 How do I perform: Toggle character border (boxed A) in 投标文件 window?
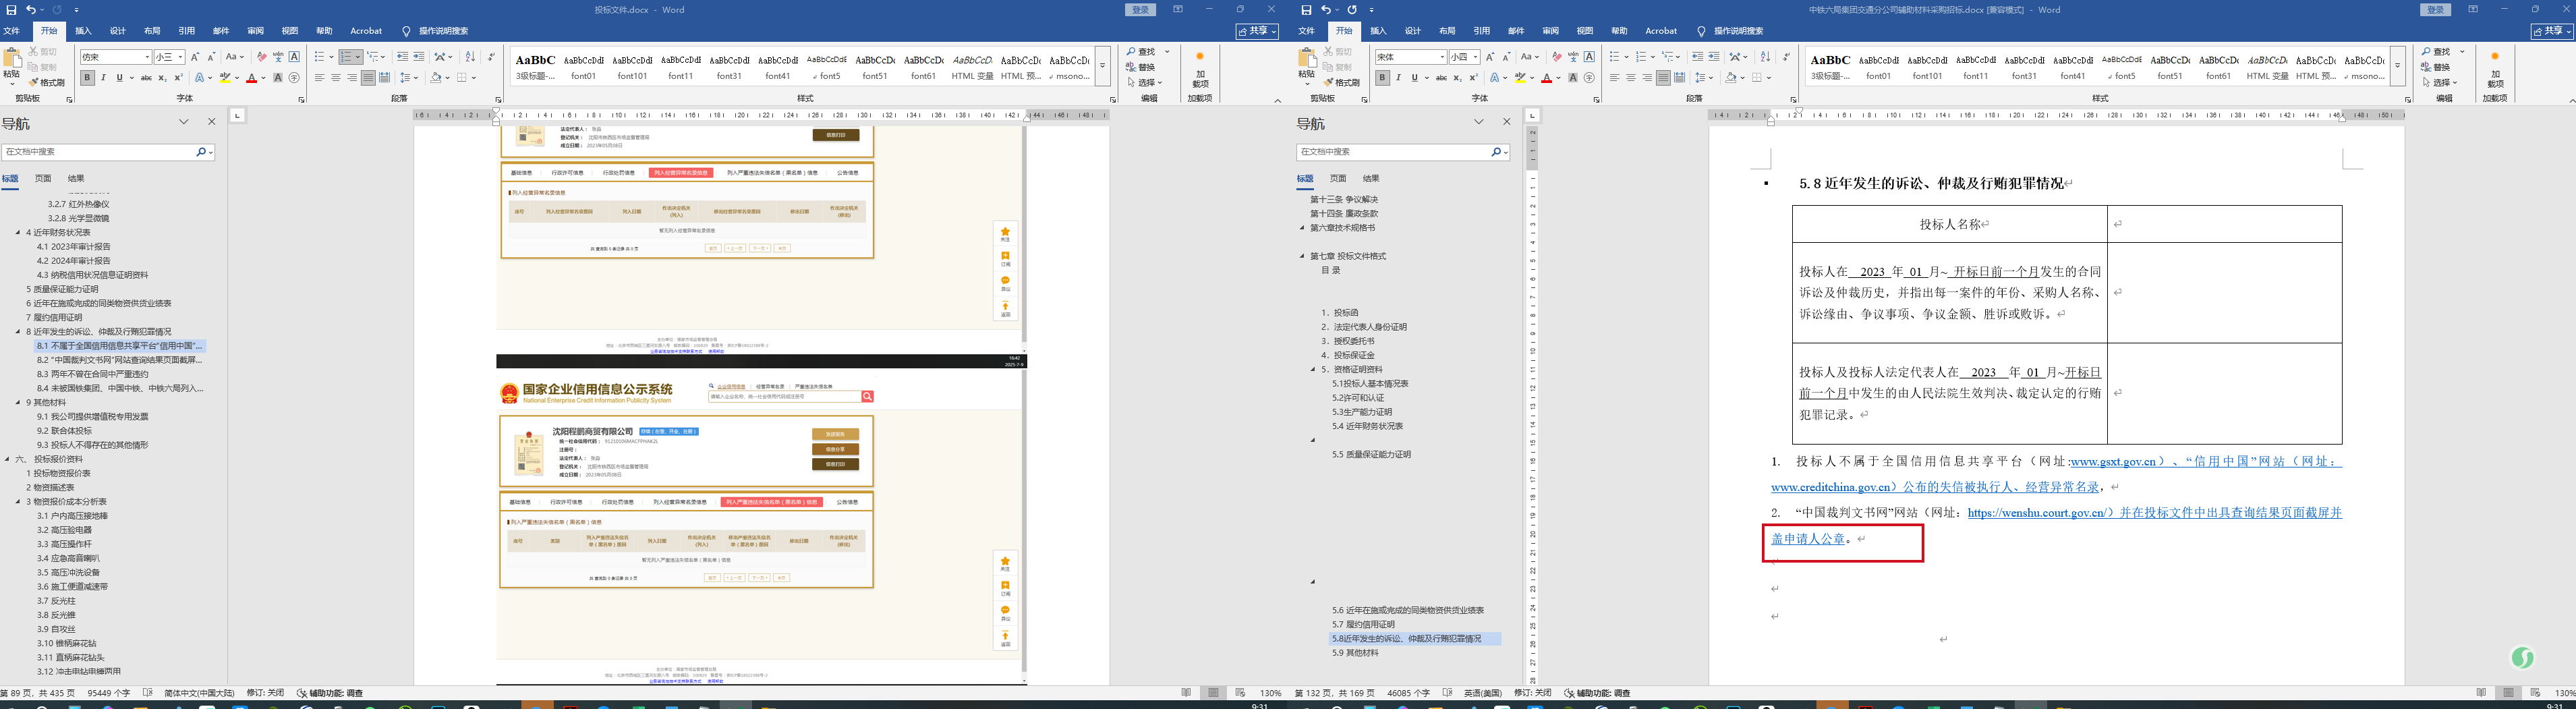tap(294, 57)
